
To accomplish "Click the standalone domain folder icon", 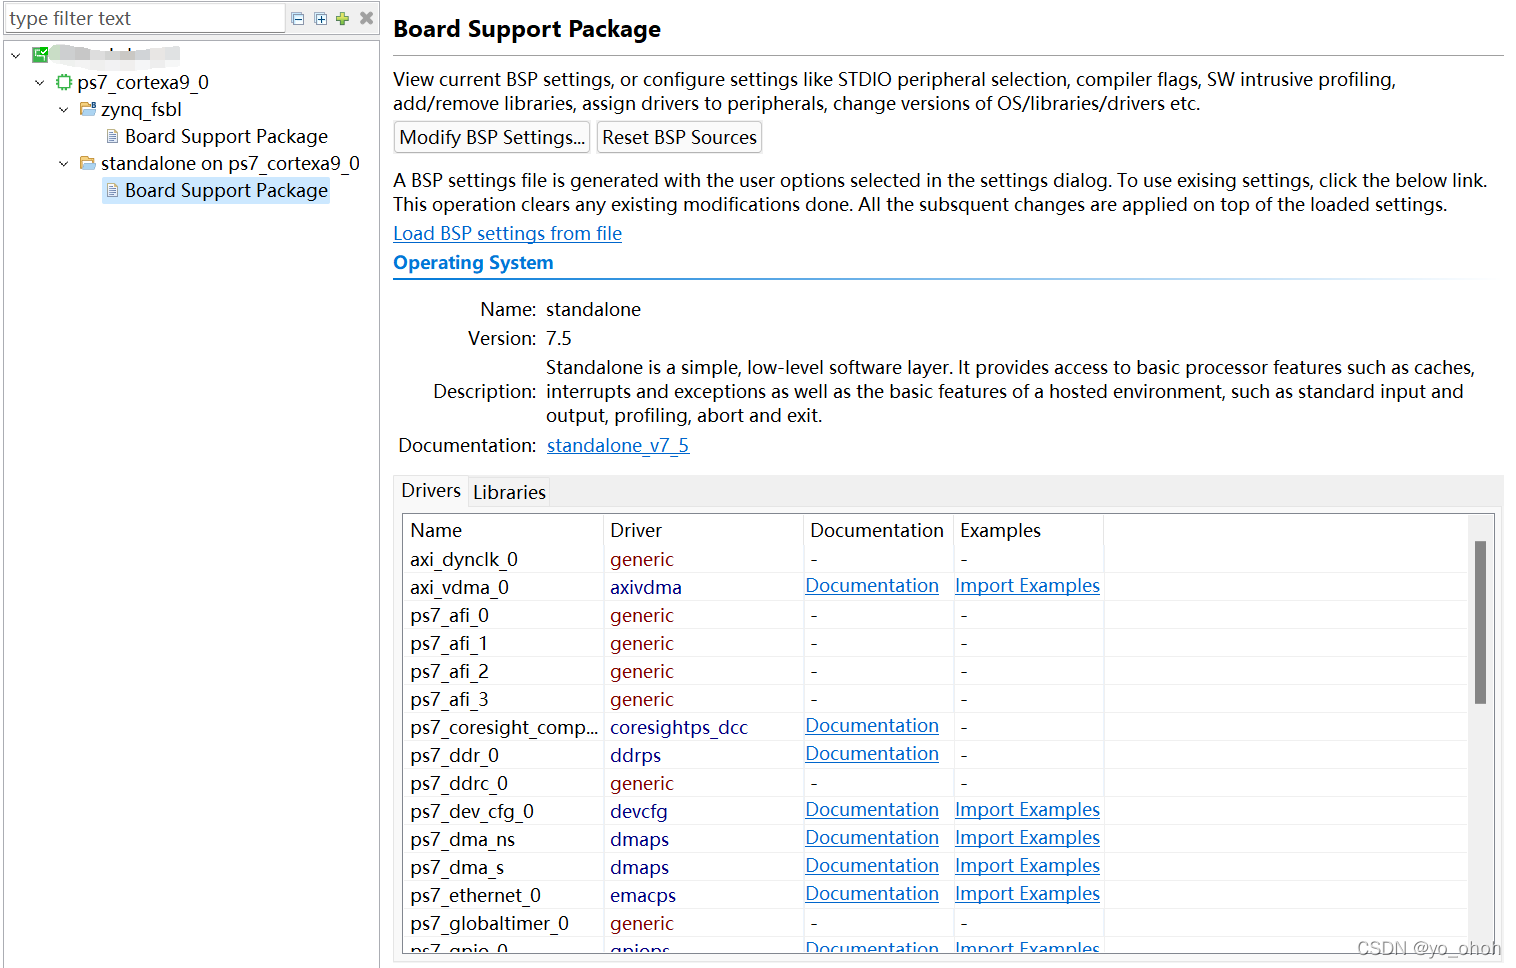I will coord(88,163).
